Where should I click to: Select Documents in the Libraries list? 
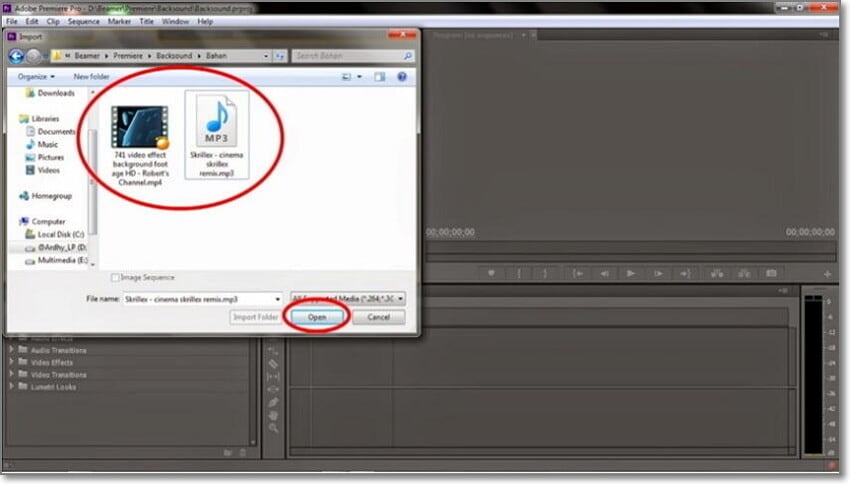pyautogui.click(x=51, y=131)
